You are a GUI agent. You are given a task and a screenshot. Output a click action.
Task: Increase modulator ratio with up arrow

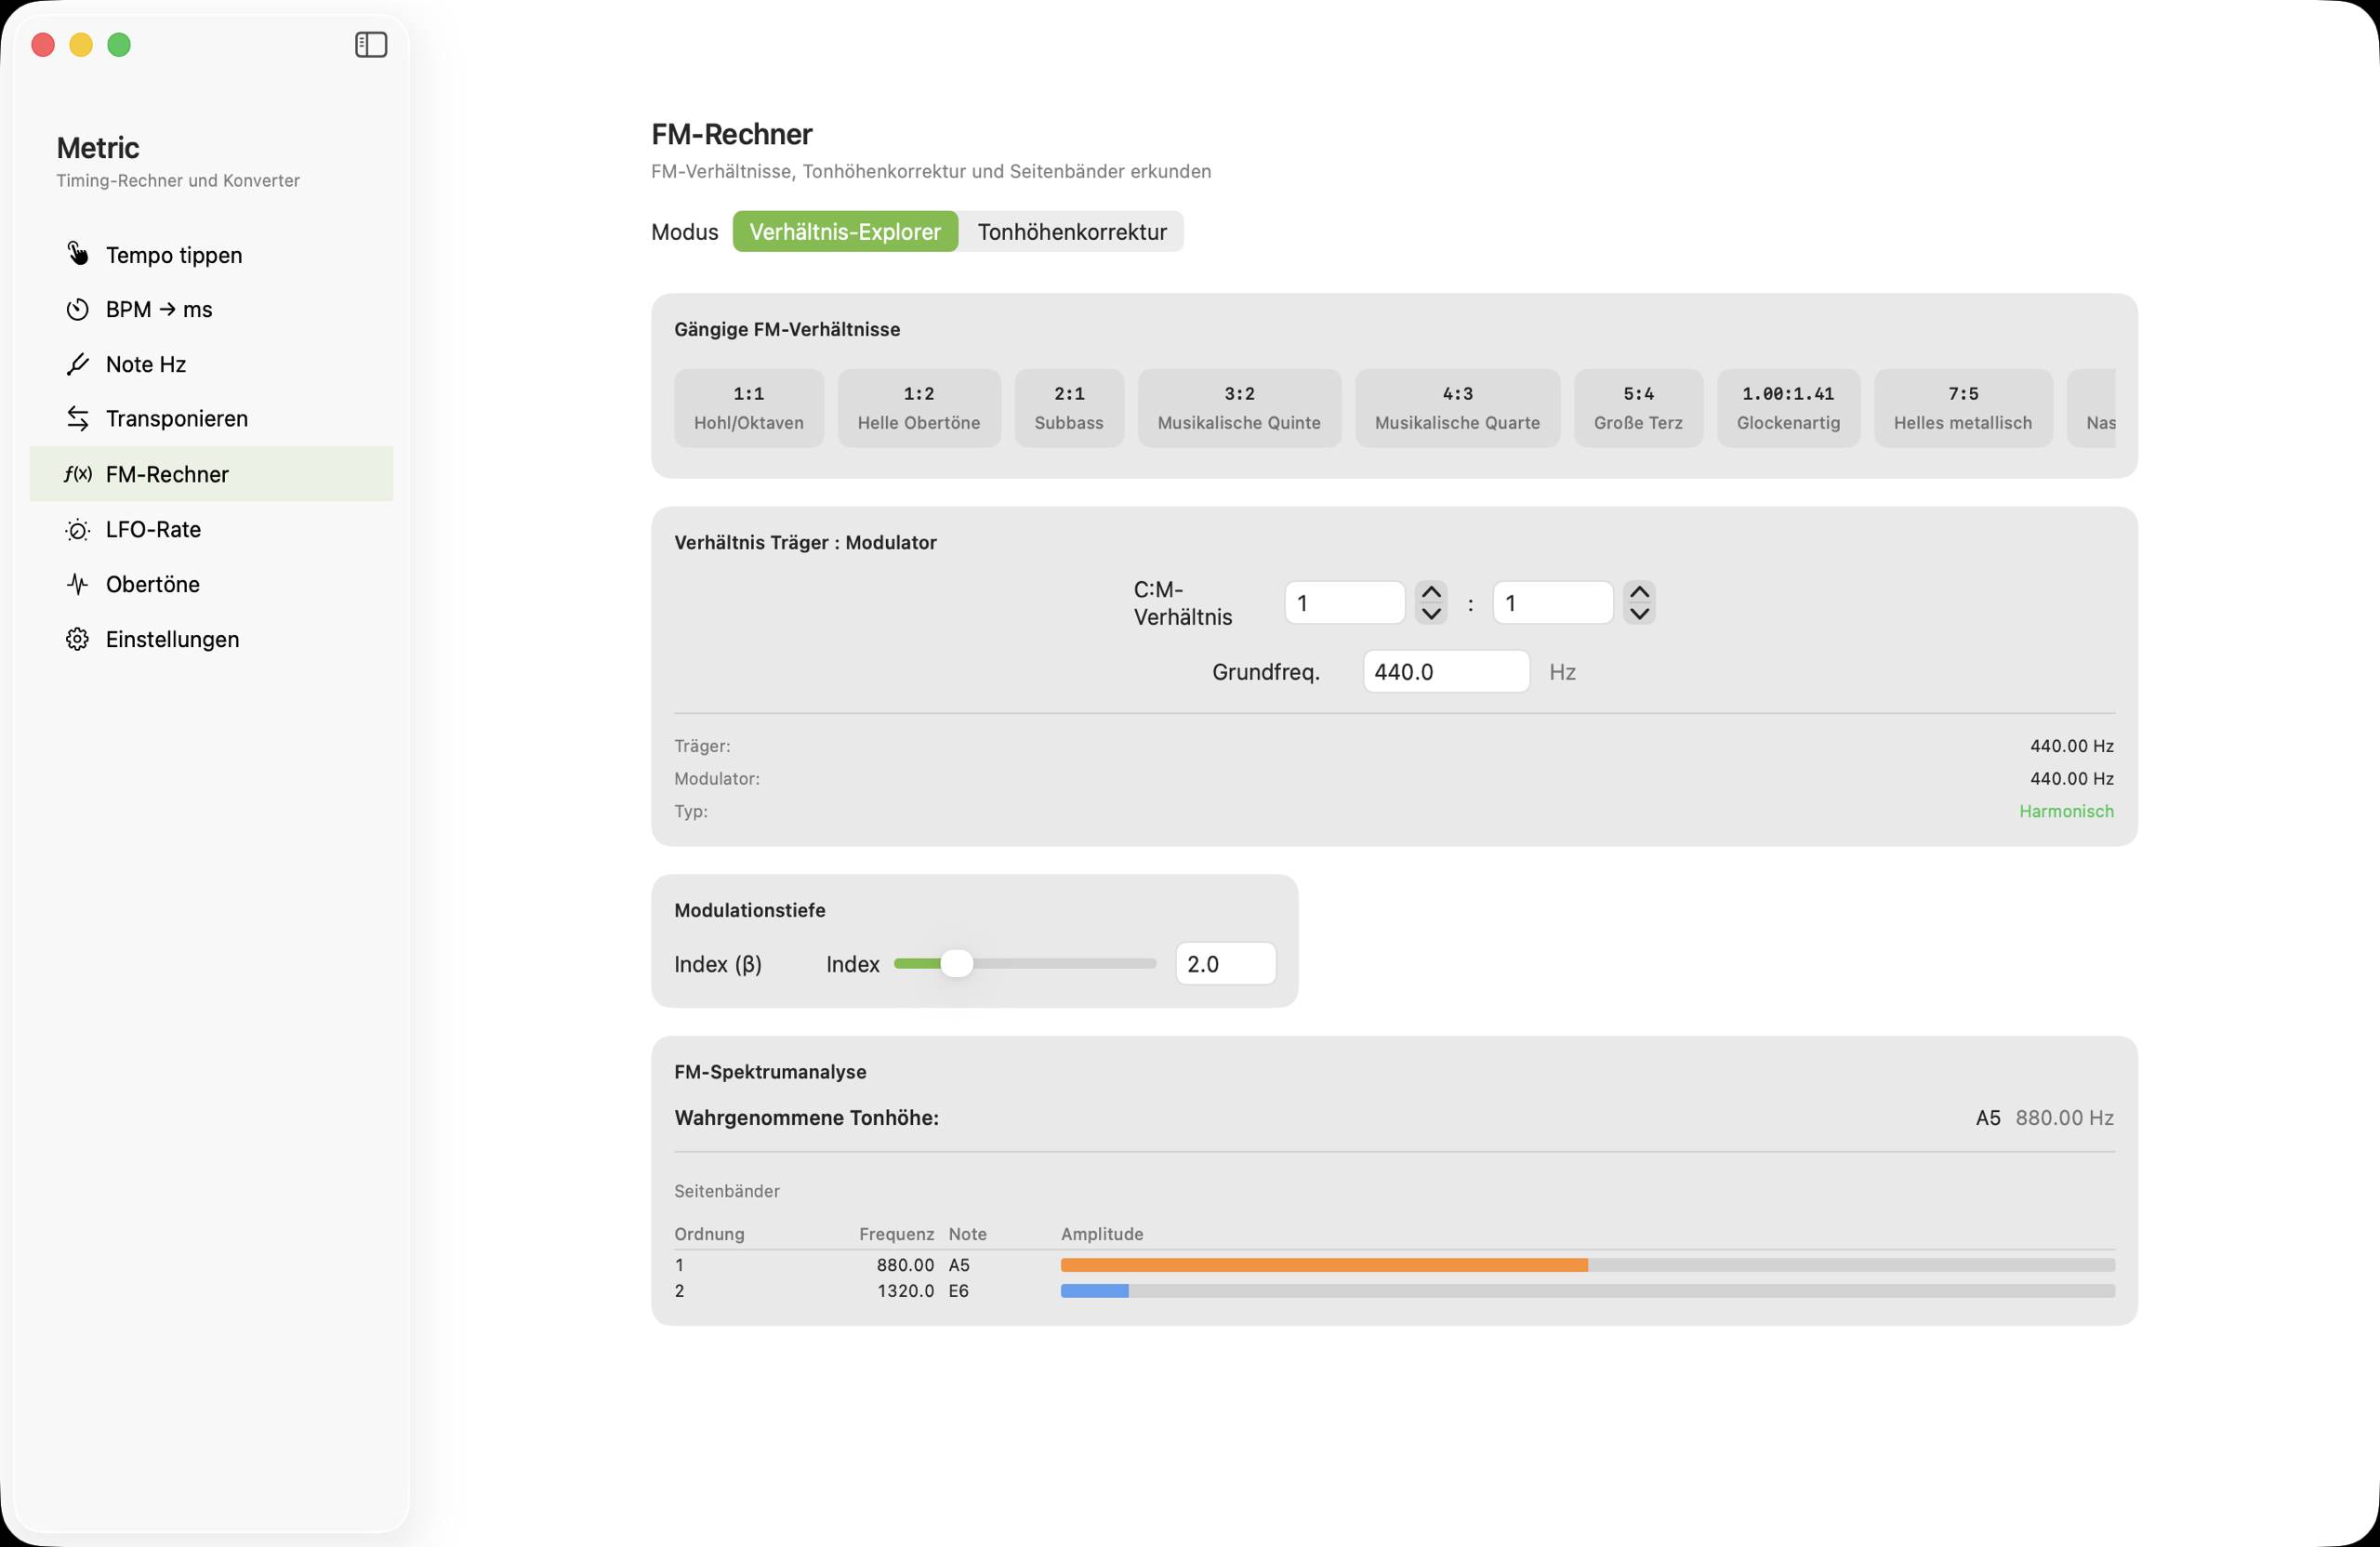click(1639, 592)
